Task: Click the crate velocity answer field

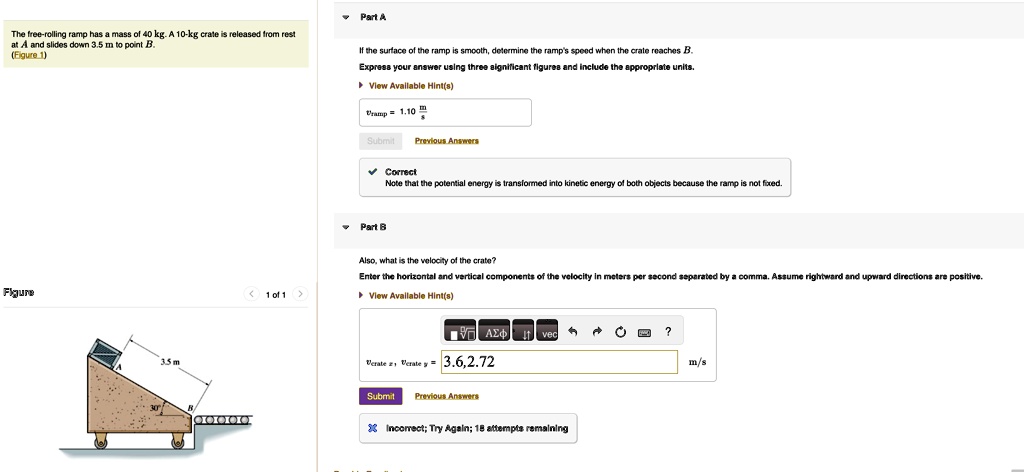Action: click(x=558, y=362)
